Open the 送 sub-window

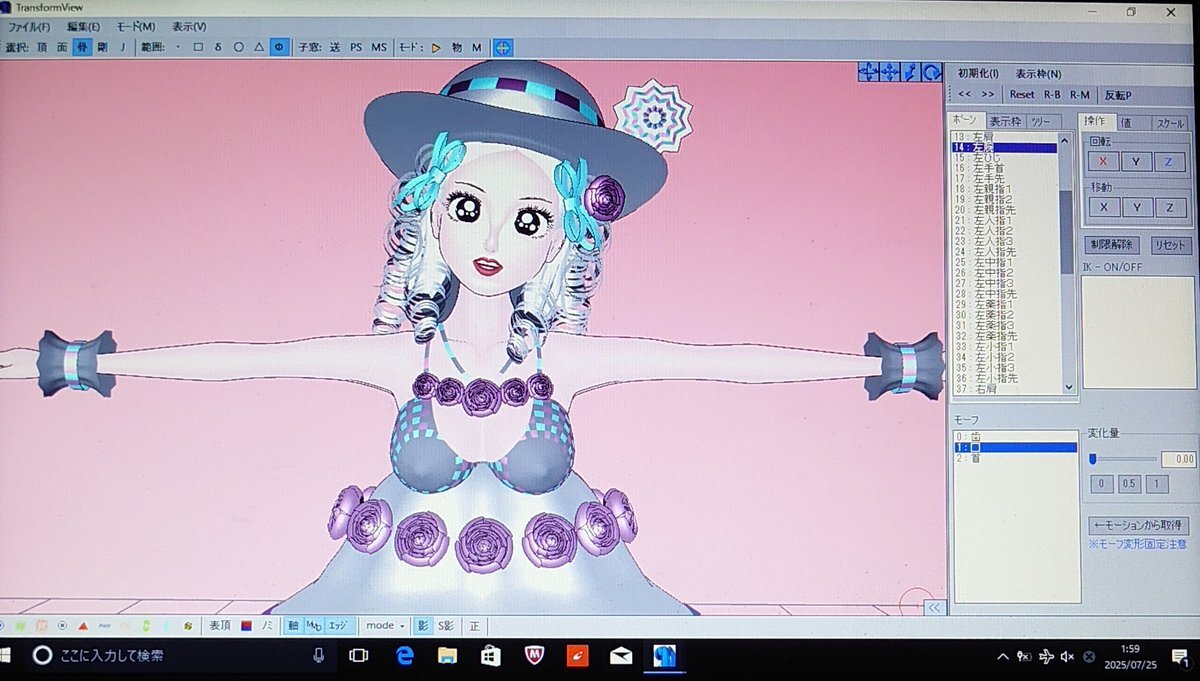[334, 47]
